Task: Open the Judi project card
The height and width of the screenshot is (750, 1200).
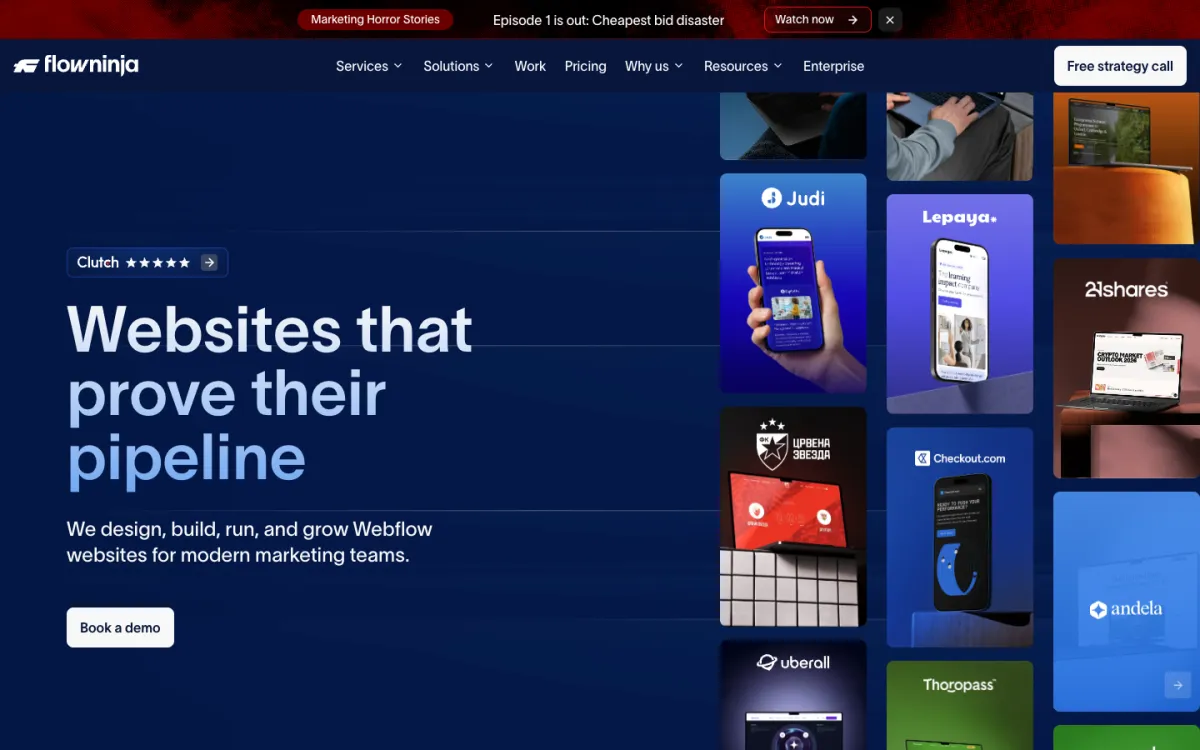Action: (x=793, y=283)
